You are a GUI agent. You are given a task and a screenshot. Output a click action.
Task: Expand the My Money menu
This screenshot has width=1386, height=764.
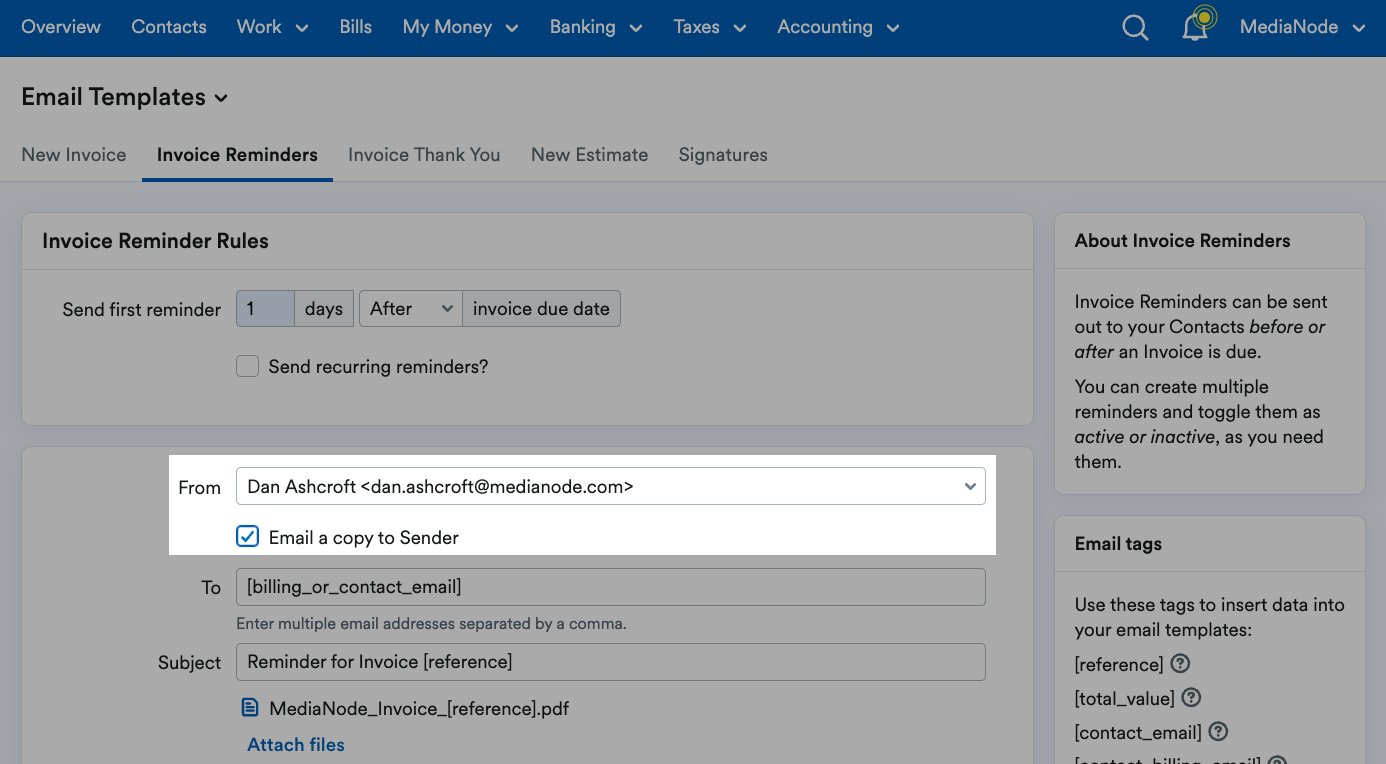pos(460,27)
